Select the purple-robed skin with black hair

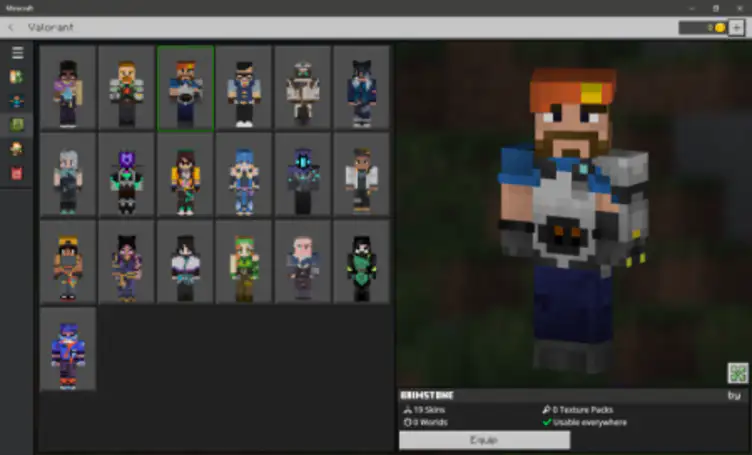(x=127, y=262)
